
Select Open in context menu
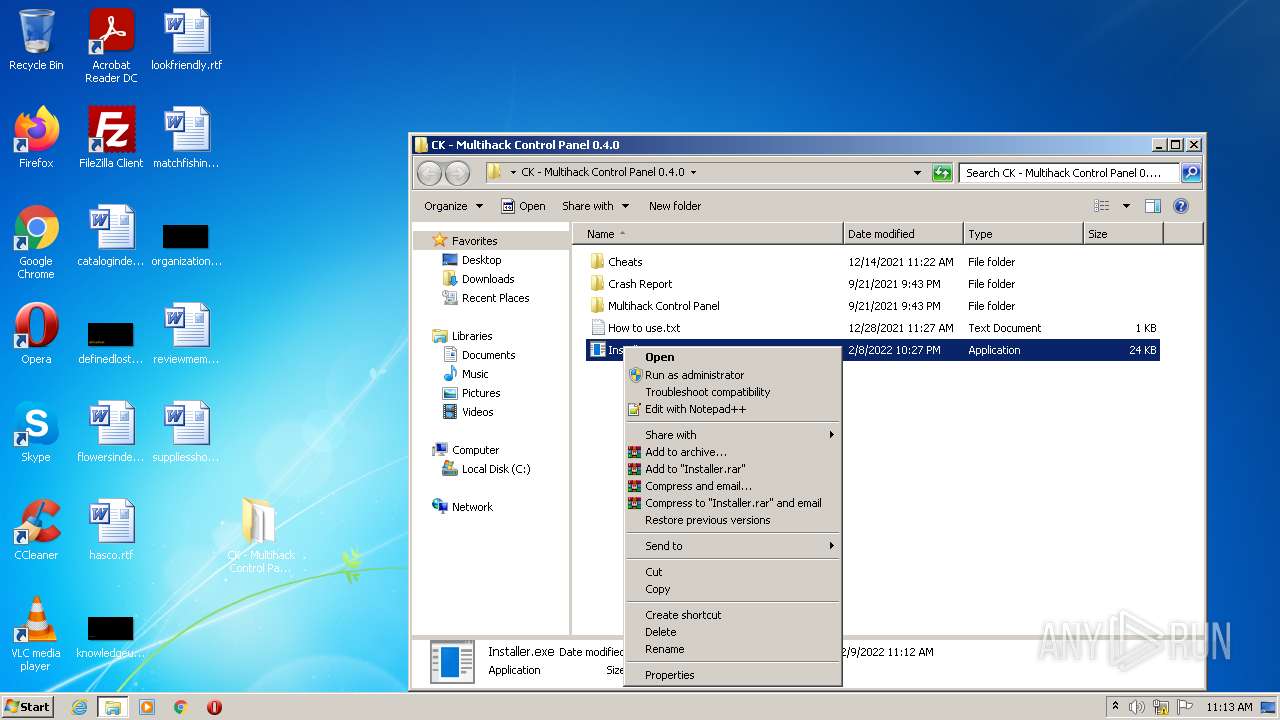tap(733, 357)
